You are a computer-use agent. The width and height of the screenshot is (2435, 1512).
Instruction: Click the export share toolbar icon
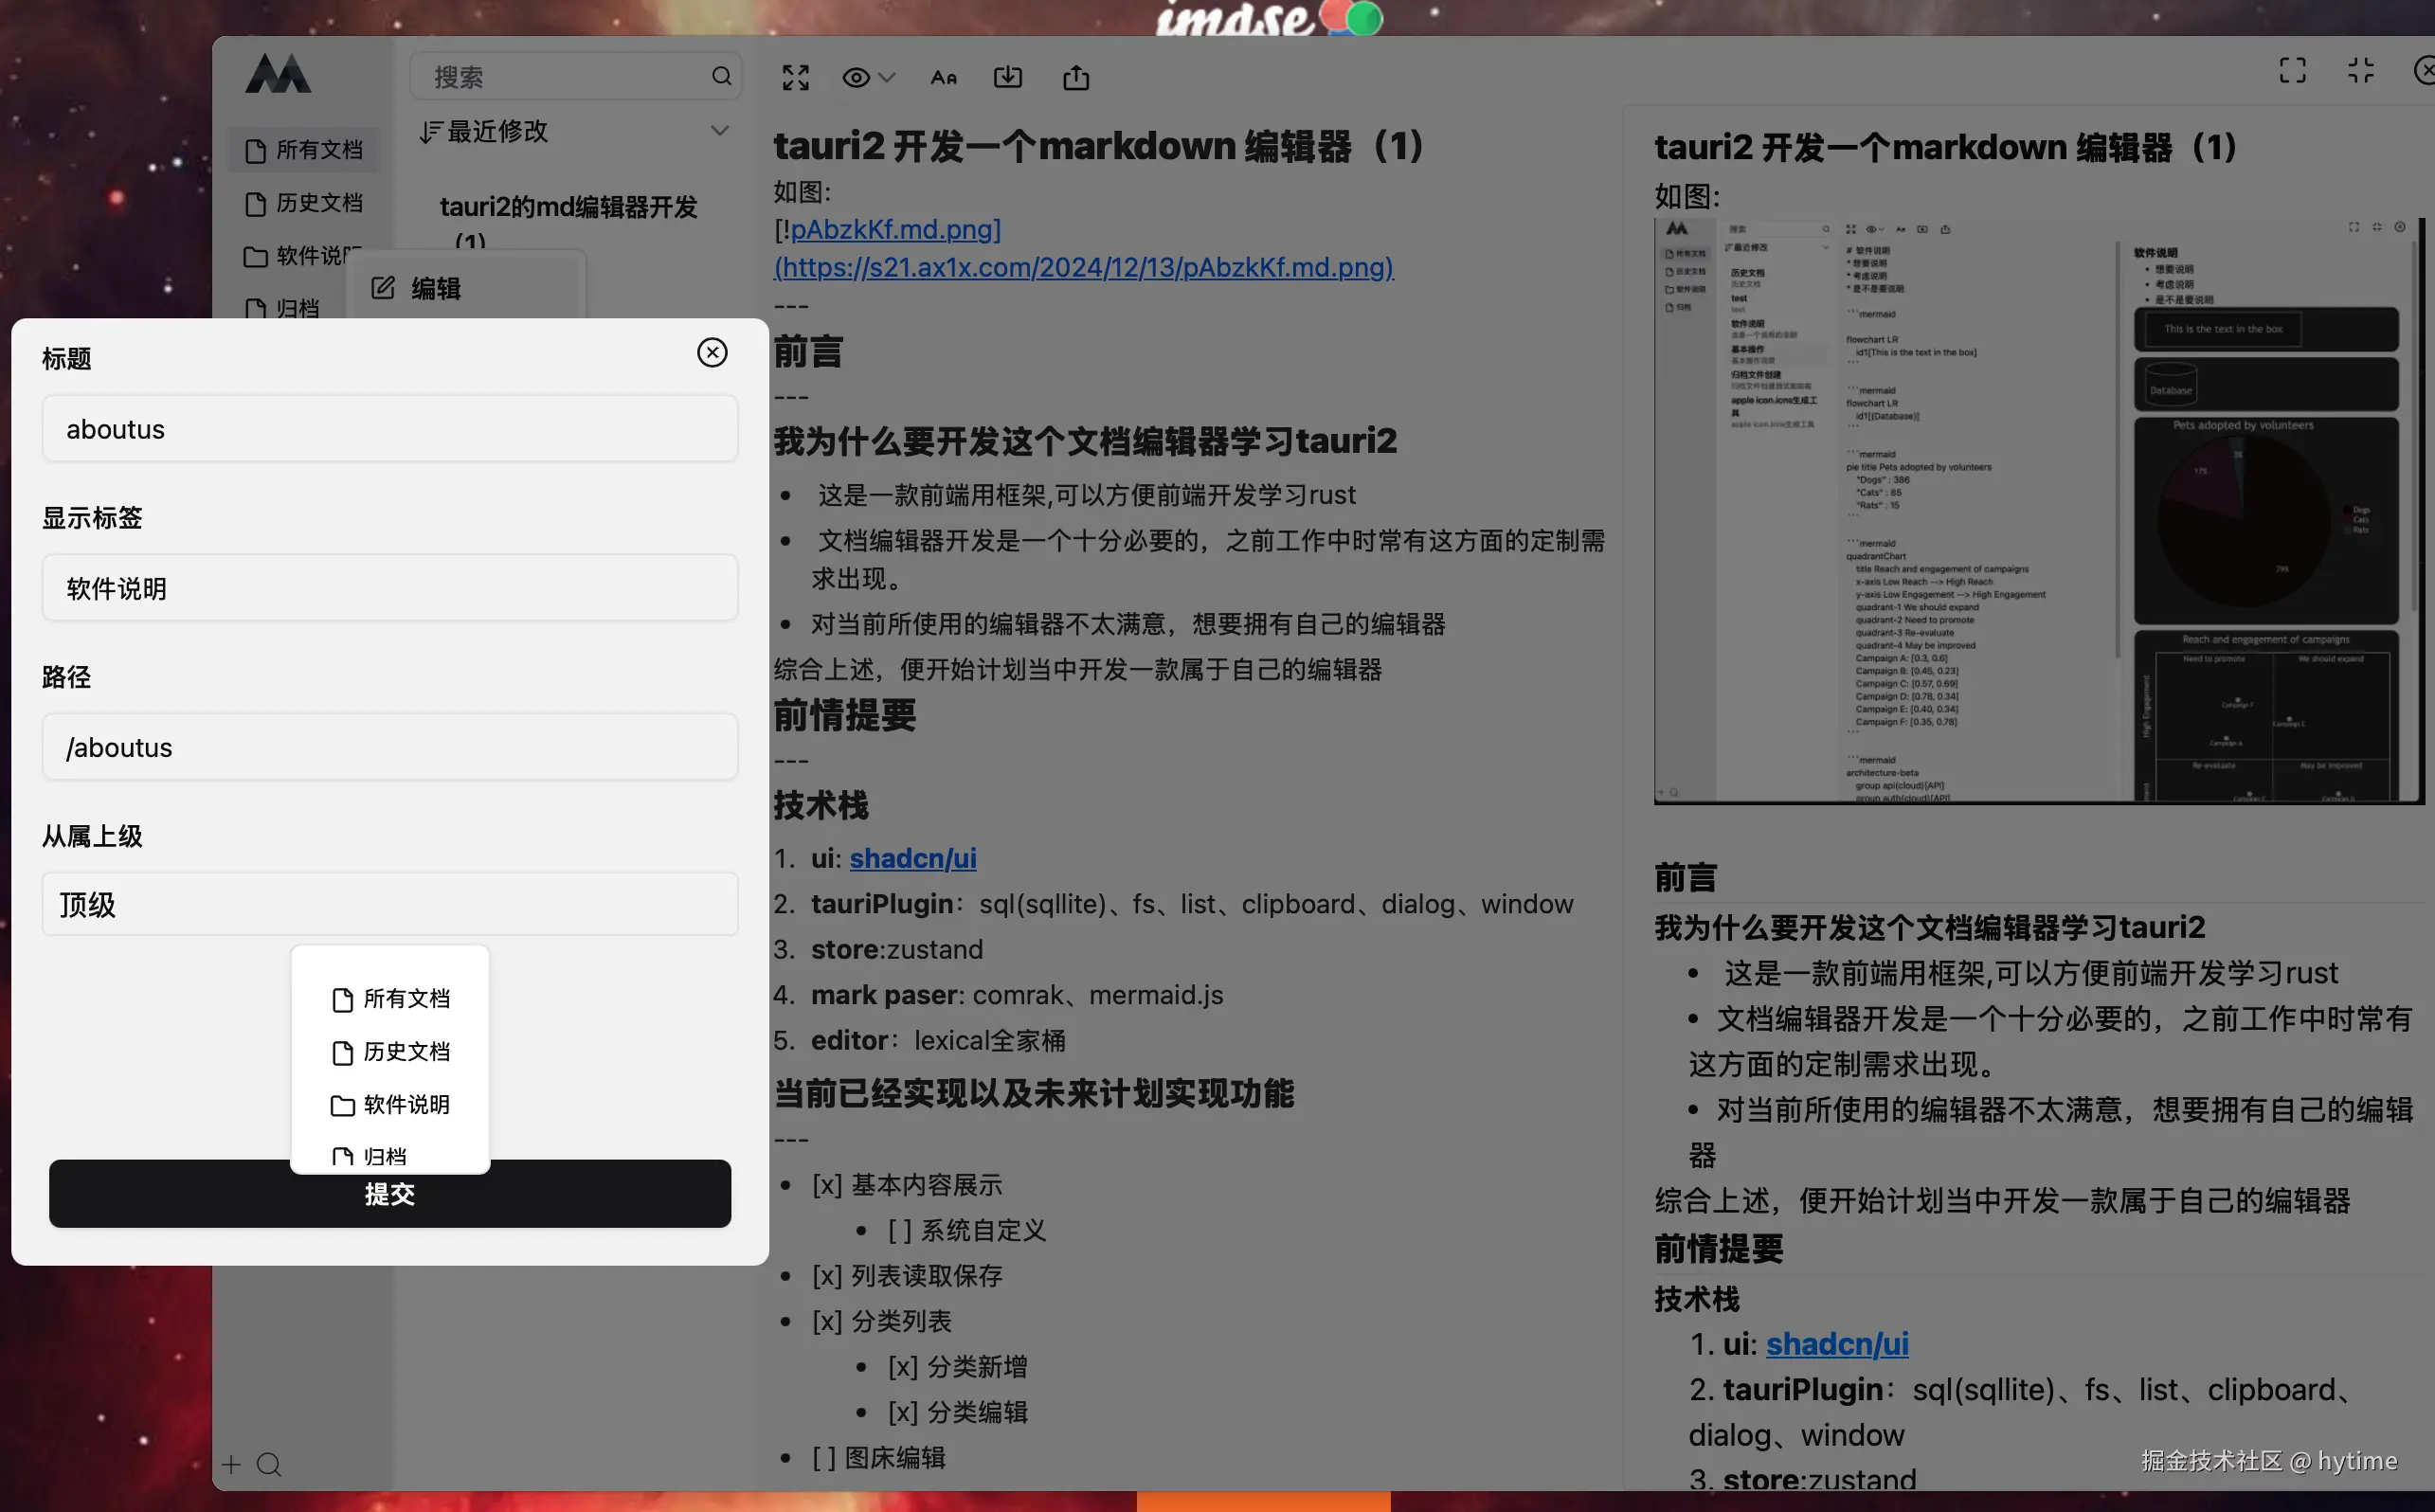coord(1076,78)
